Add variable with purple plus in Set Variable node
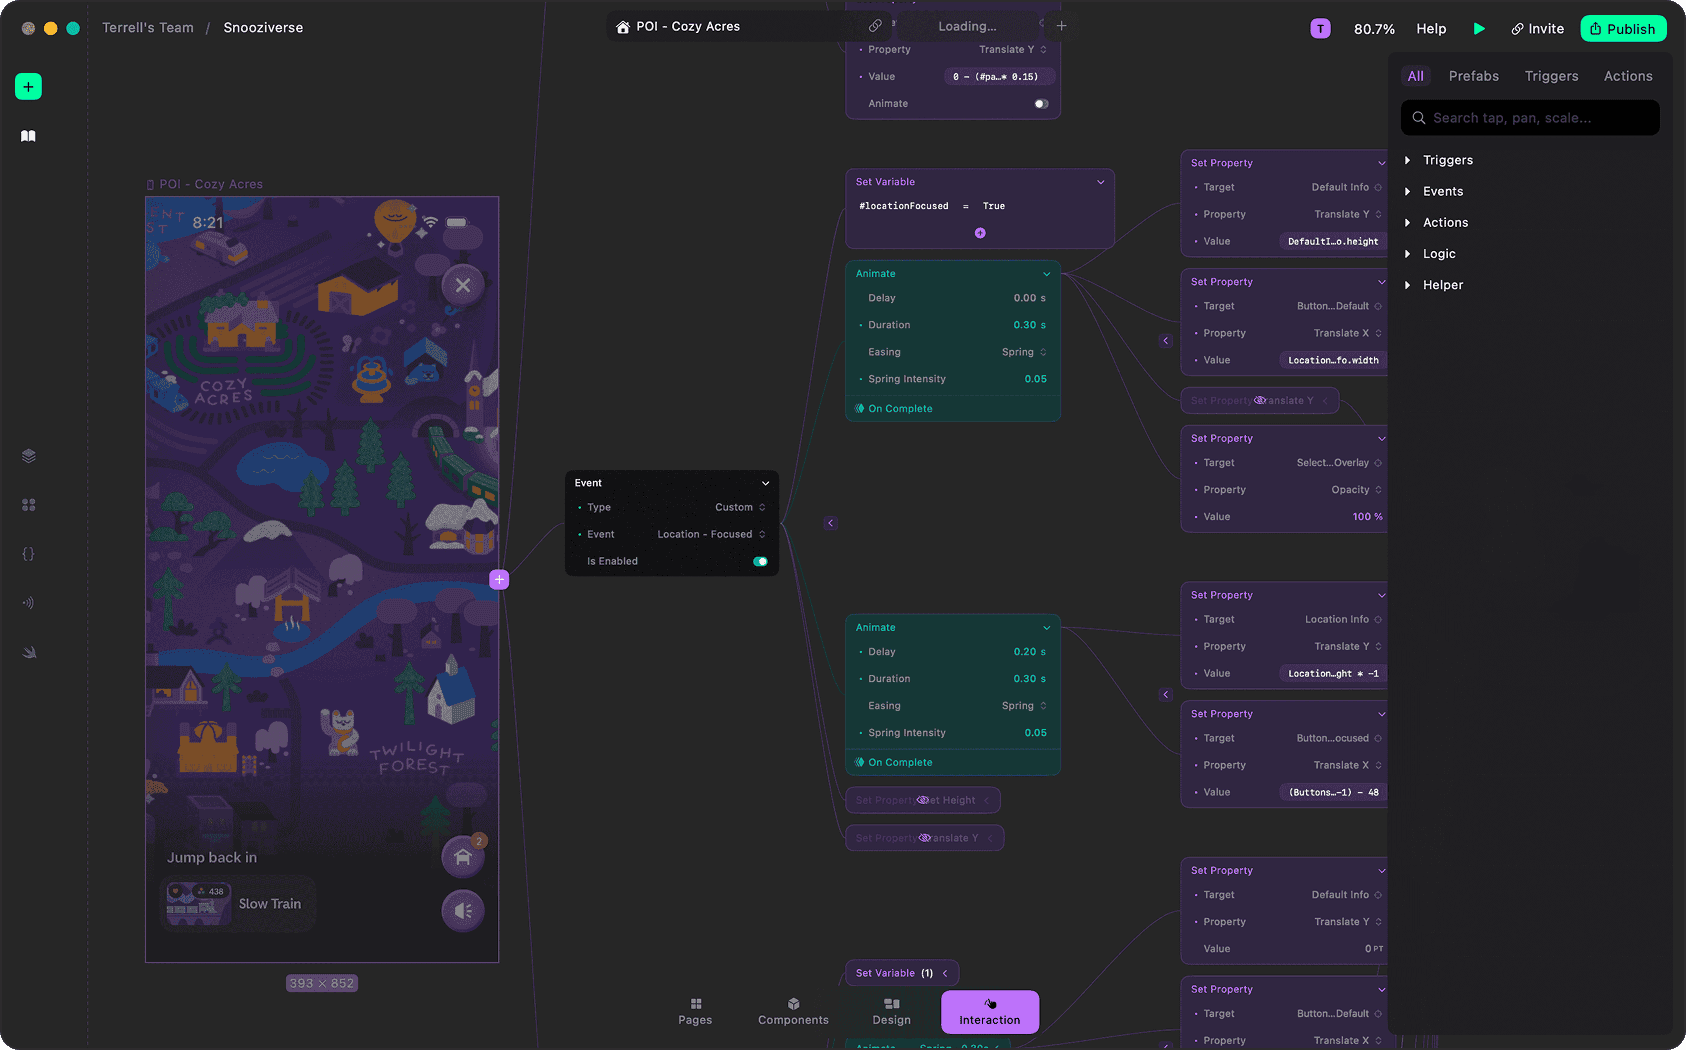This screenshot has height=1050, width=1686. click(x=980, y=233)
